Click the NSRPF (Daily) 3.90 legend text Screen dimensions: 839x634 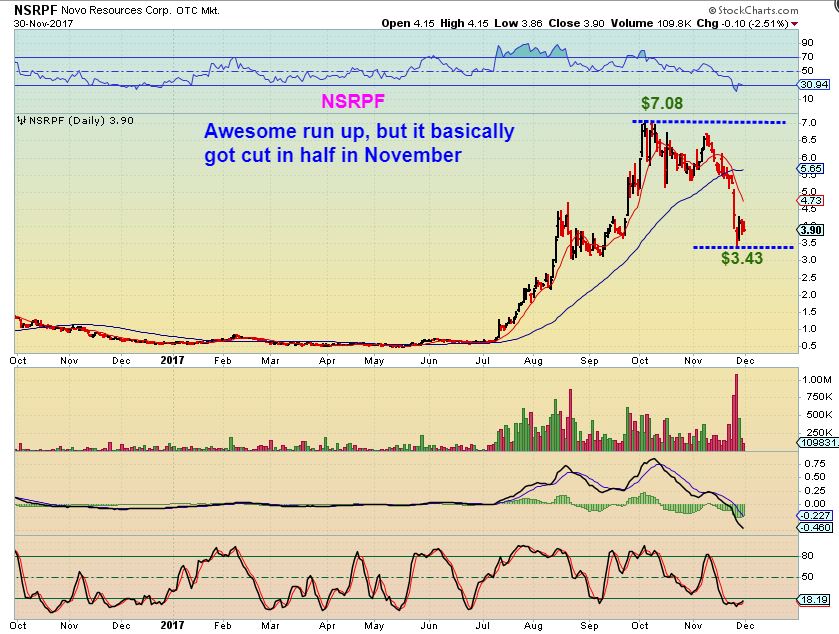pos(81,120)
